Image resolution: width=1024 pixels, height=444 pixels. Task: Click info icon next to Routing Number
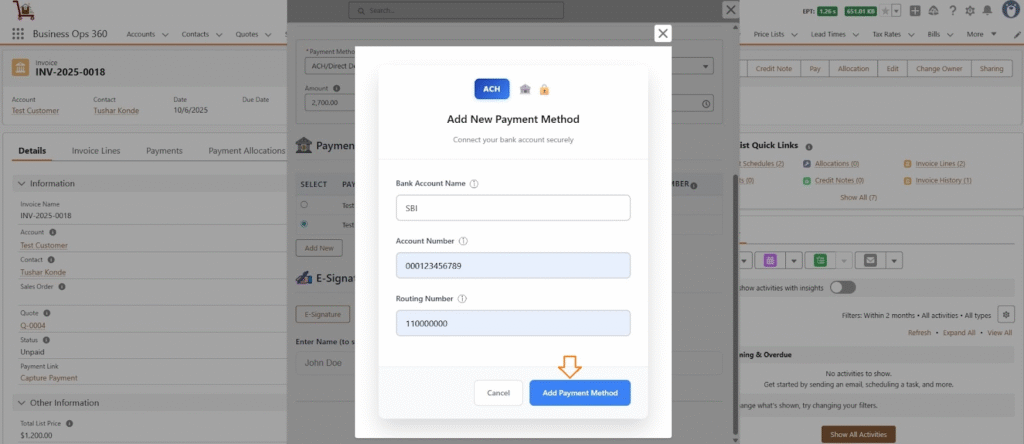[x=462, y=298]
